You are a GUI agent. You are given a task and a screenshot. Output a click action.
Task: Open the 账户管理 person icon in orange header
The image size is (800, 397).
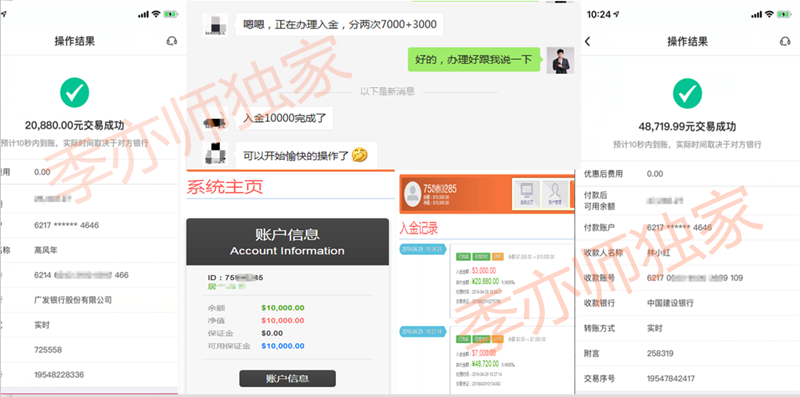[x=555, y=194]
